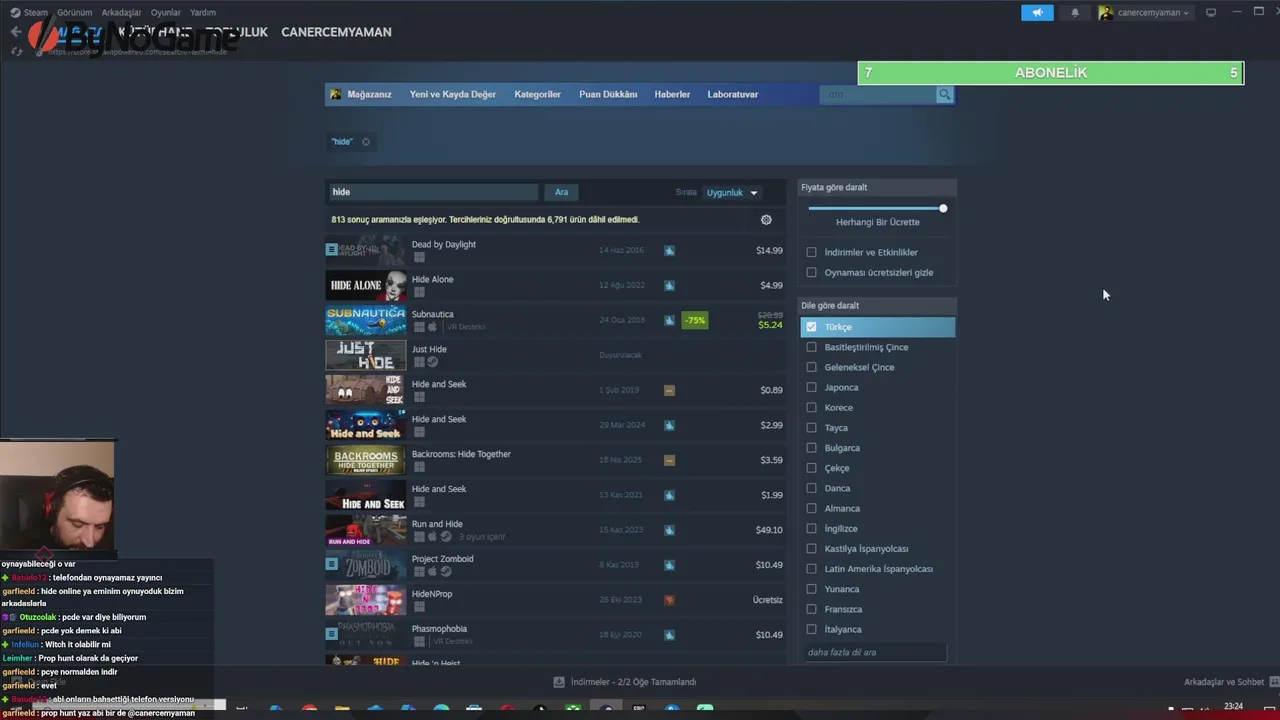
Task: Open the Puan Dükkânı link
Action: tap(608, 94)
